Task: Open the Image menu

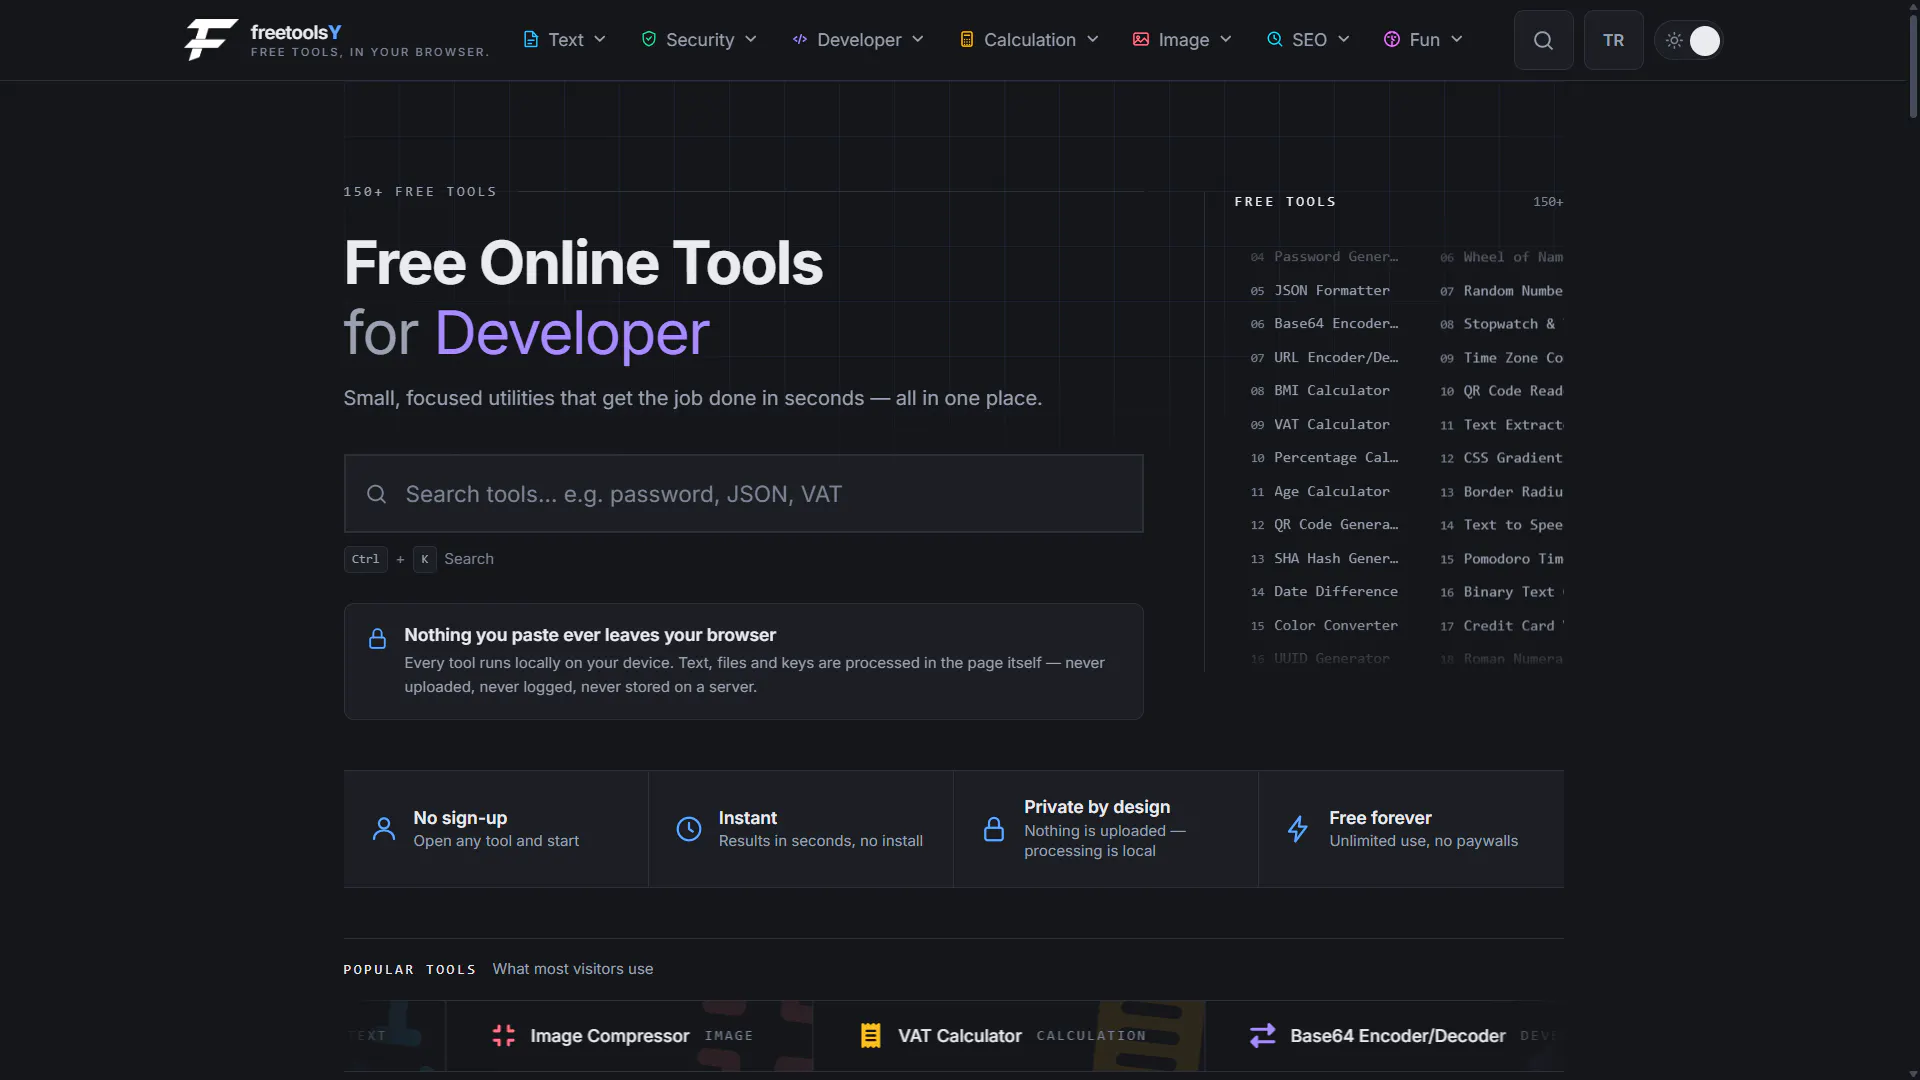Action: (x=1182, y=40)
